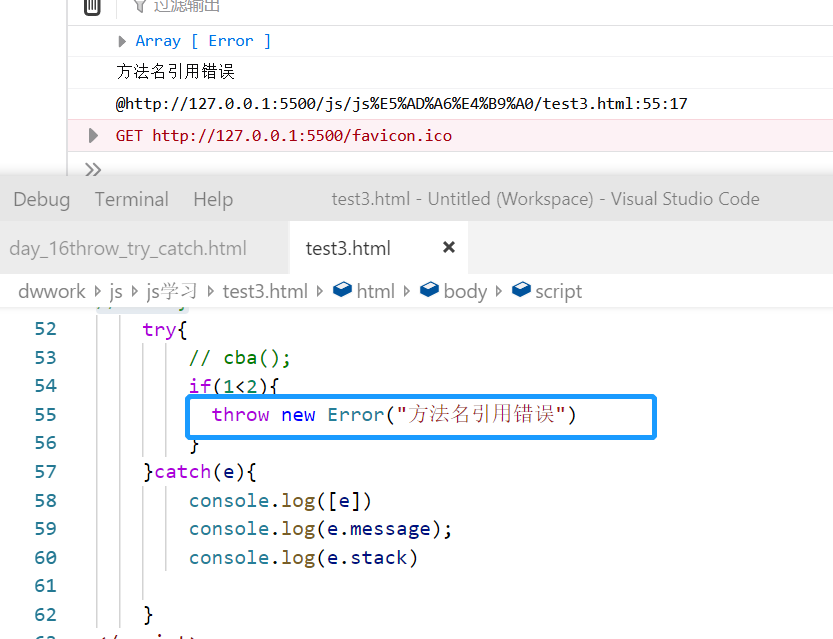Viewport: 833px width, 639px height.
Task: Select the test3.html editor tab
Action: 348,249
